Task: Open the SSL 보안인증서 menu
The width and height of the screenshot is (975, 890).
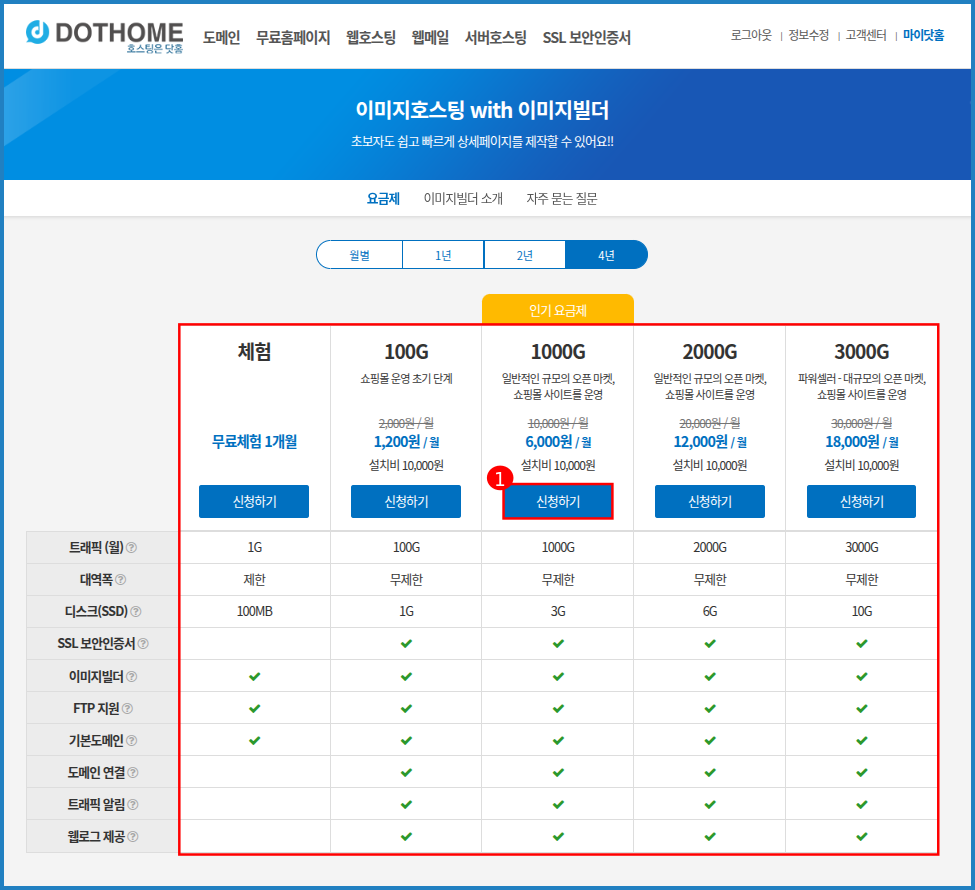Action: coord(586,38)
